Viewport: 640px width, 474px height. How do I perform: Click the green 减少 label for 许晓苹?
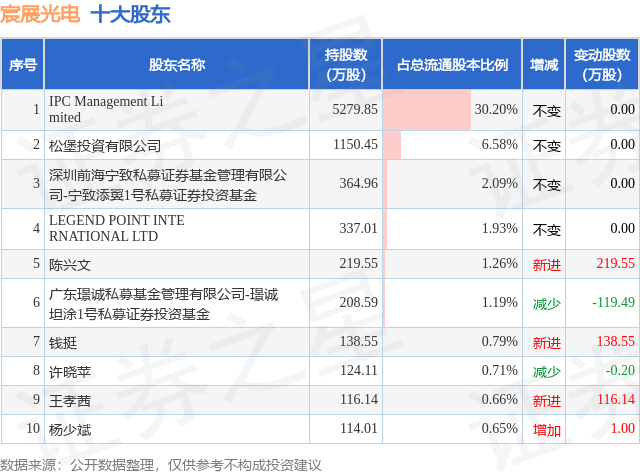click(x=547, y=372)
